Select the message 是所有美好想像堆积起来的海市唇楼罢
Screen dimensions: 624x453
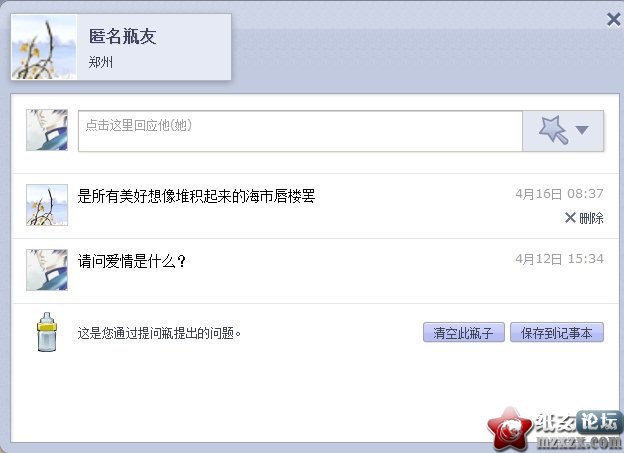[196, 196]
